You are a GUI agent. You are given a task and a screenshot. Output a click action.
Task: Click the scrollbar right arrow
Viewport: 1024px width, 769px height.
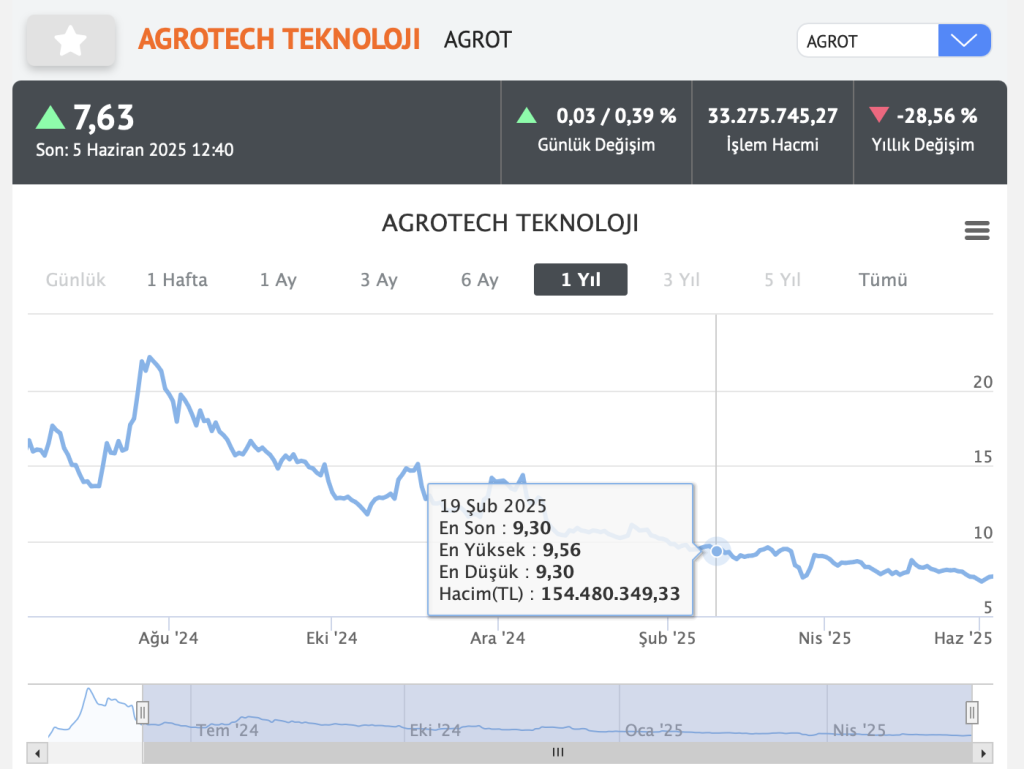point(985,753)
